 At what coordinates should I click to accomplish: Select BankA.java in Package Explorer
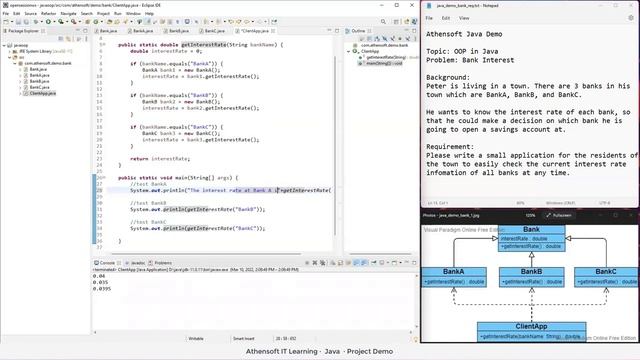[x=39, y=75]
